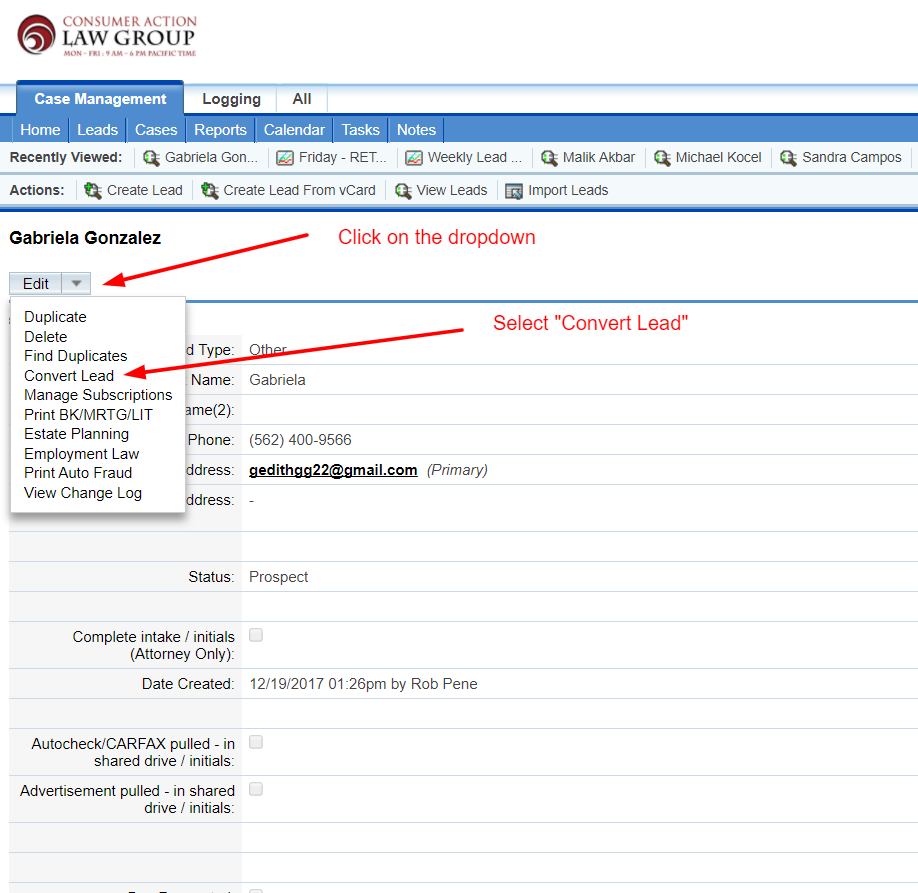Viewport: 918px width, 893px height.
Task: Click the Create Lead icon
Action: tap(93, 190)
